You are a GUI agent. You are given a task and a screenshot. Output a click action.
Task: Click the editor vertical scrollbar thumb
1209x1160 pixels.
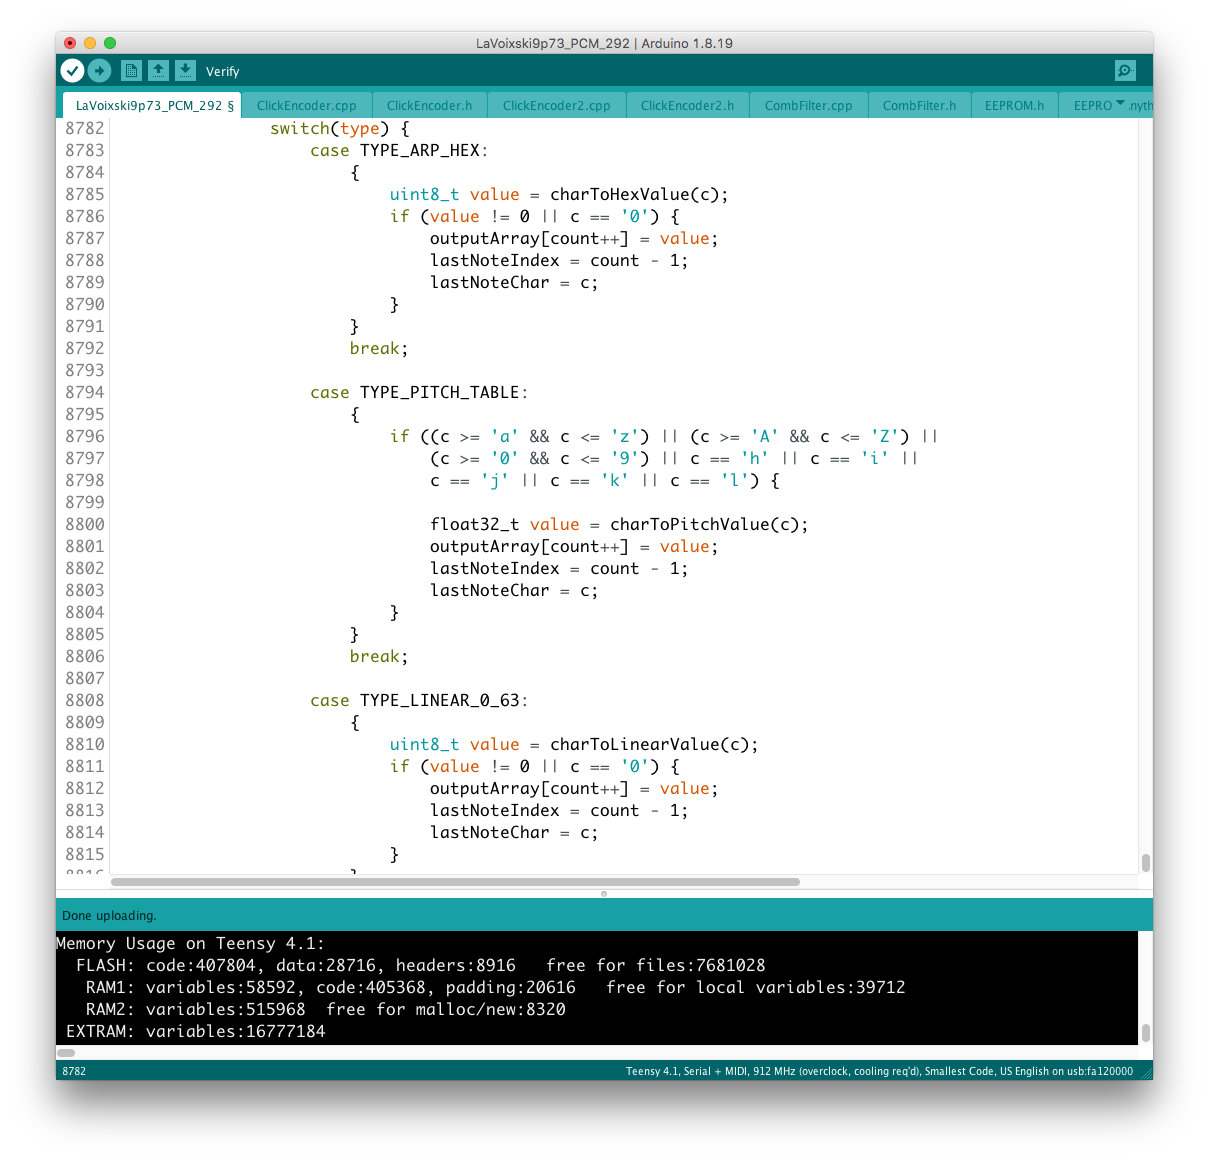(x=1145, y=862)
